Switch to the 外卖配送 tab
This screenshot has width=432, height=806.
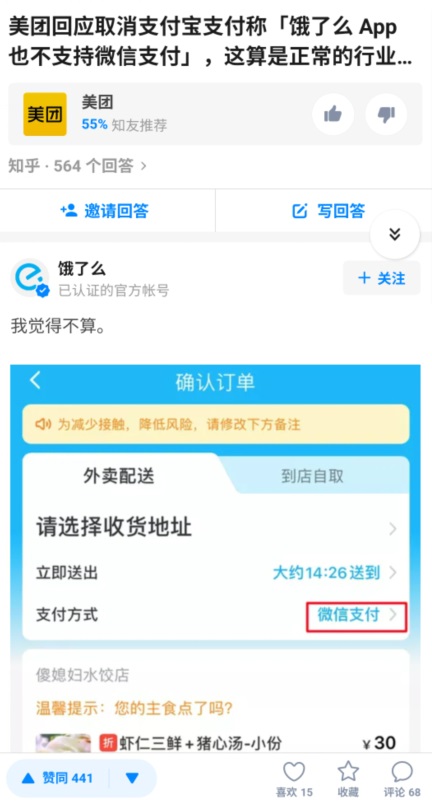pos(119,477)
